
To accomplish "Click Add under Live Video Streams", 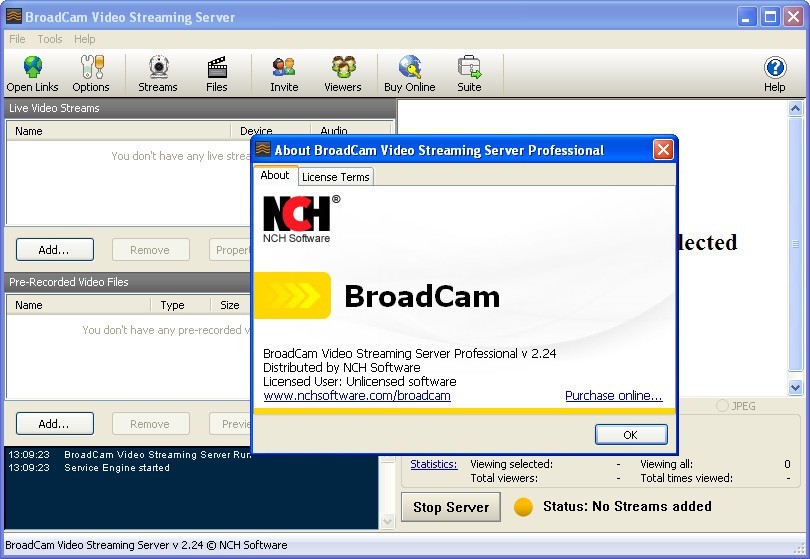I will [x=54, y=250].
